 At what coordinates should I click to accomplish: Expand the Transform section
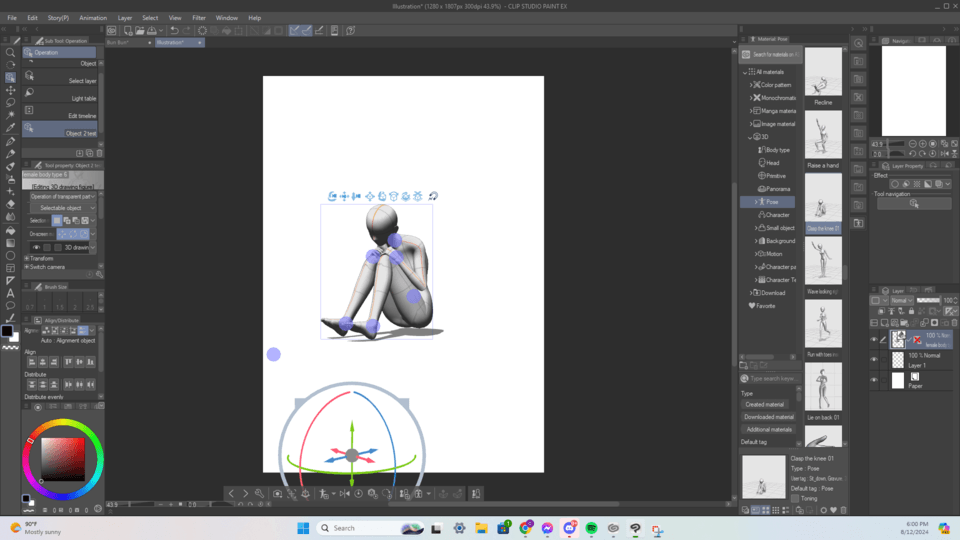click(x=26, y=258)
